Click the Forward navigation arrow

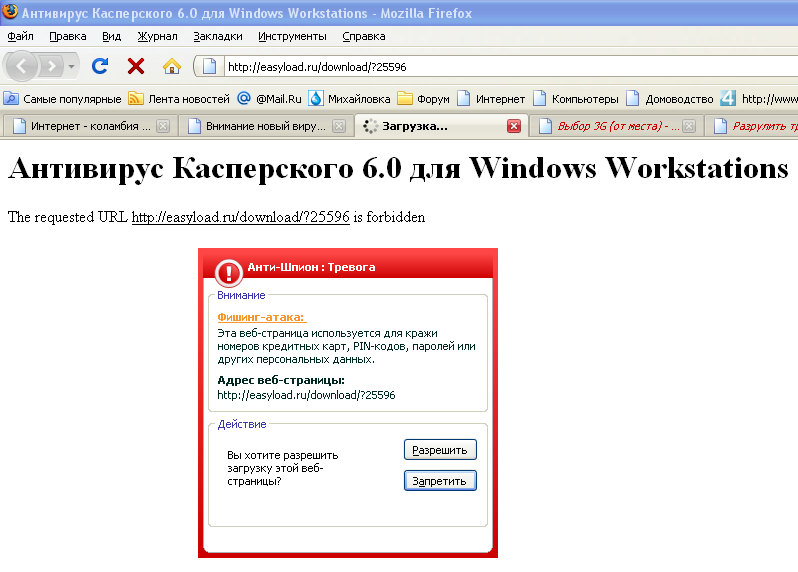(51, 66)
